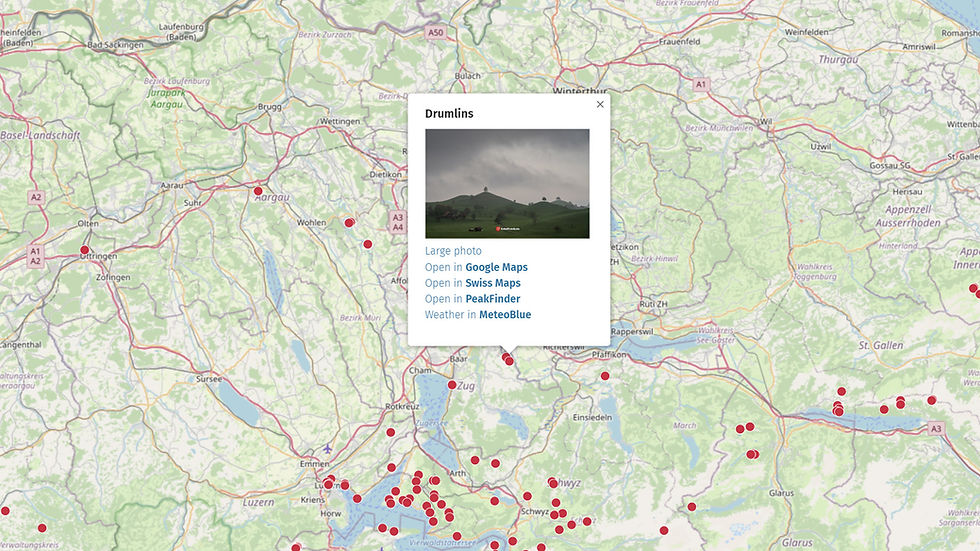Click the Wohlen town label
The height and width of the screenshot is (551, 980).
click(311, 222)
